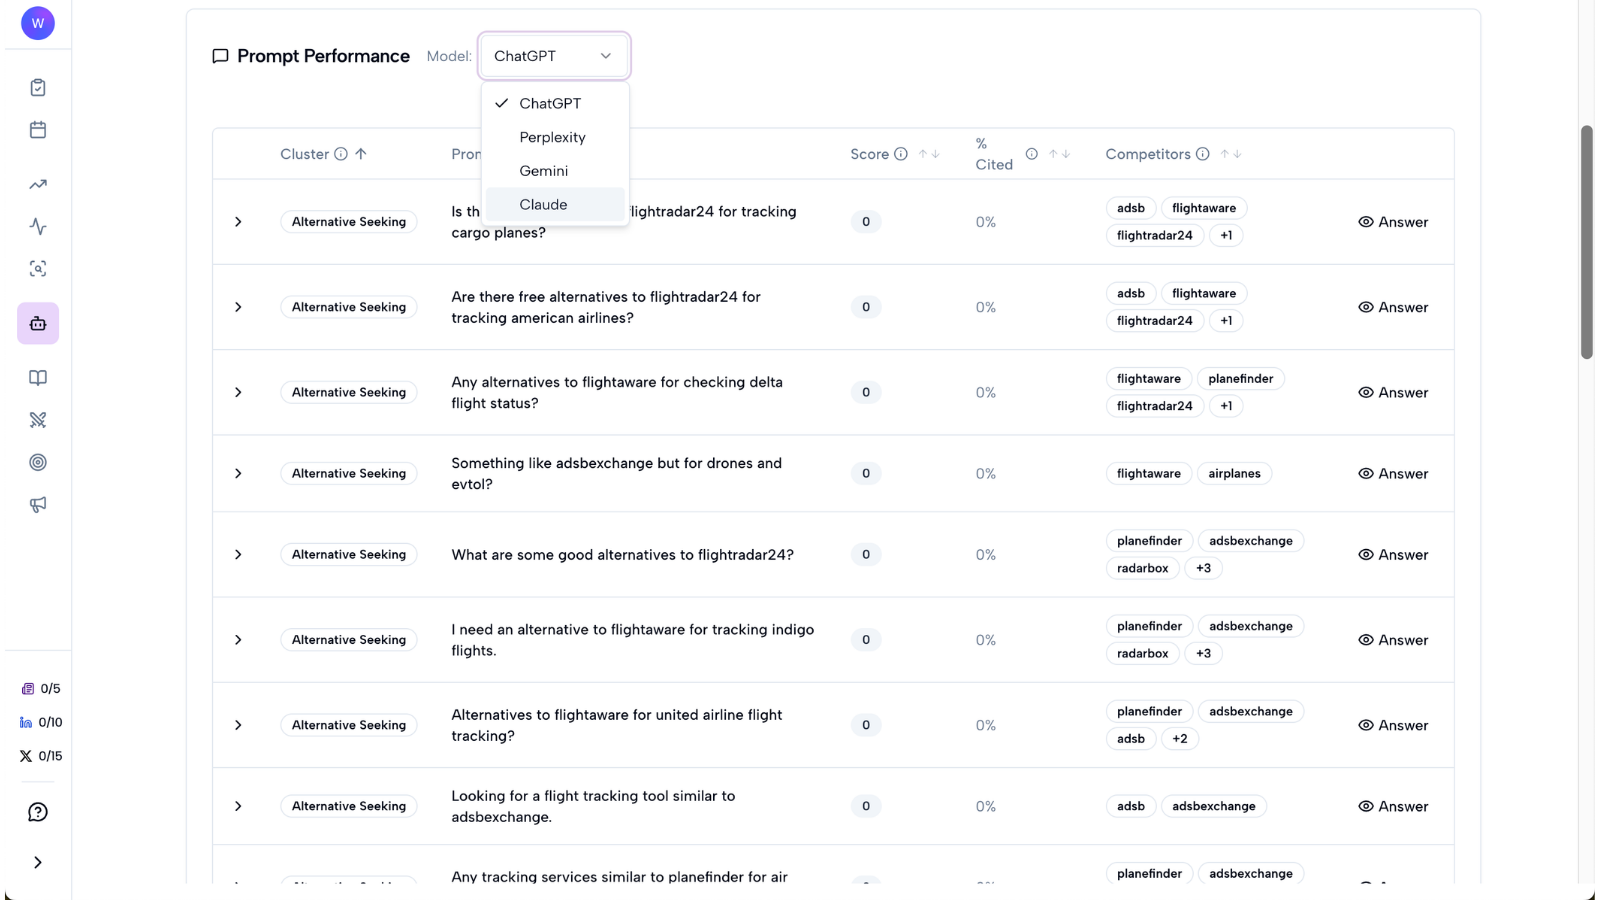This screenshot has width=1600, height=900.
Task: Expand the united airline flight tracking row
Action: [x=238, y=725]
